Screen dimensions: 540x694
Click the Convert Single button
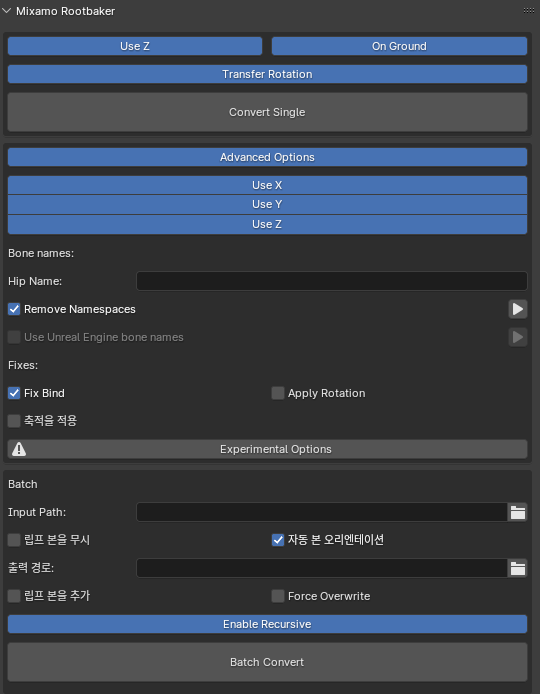click(267, 112)
